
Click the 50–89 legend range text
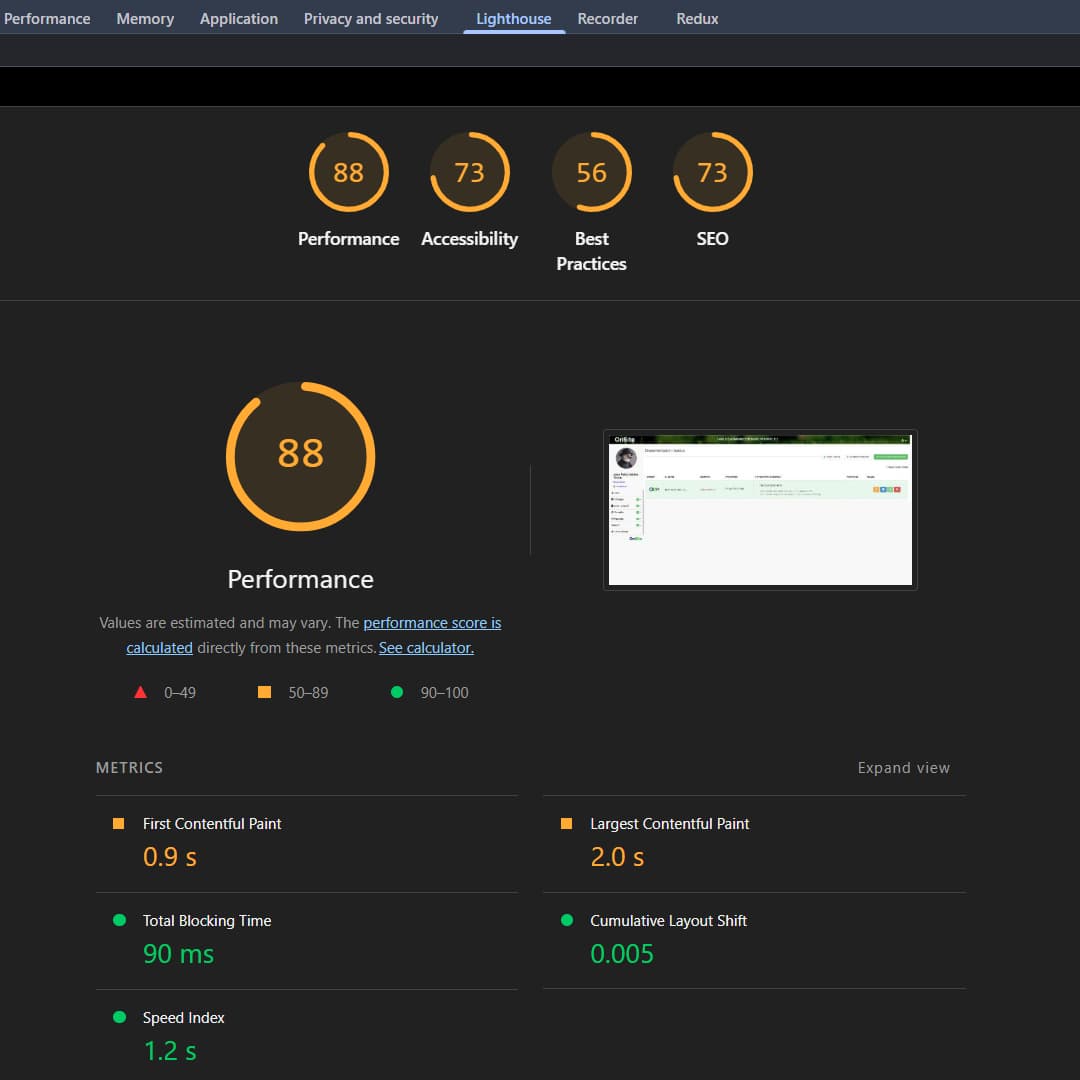(308, 692)
